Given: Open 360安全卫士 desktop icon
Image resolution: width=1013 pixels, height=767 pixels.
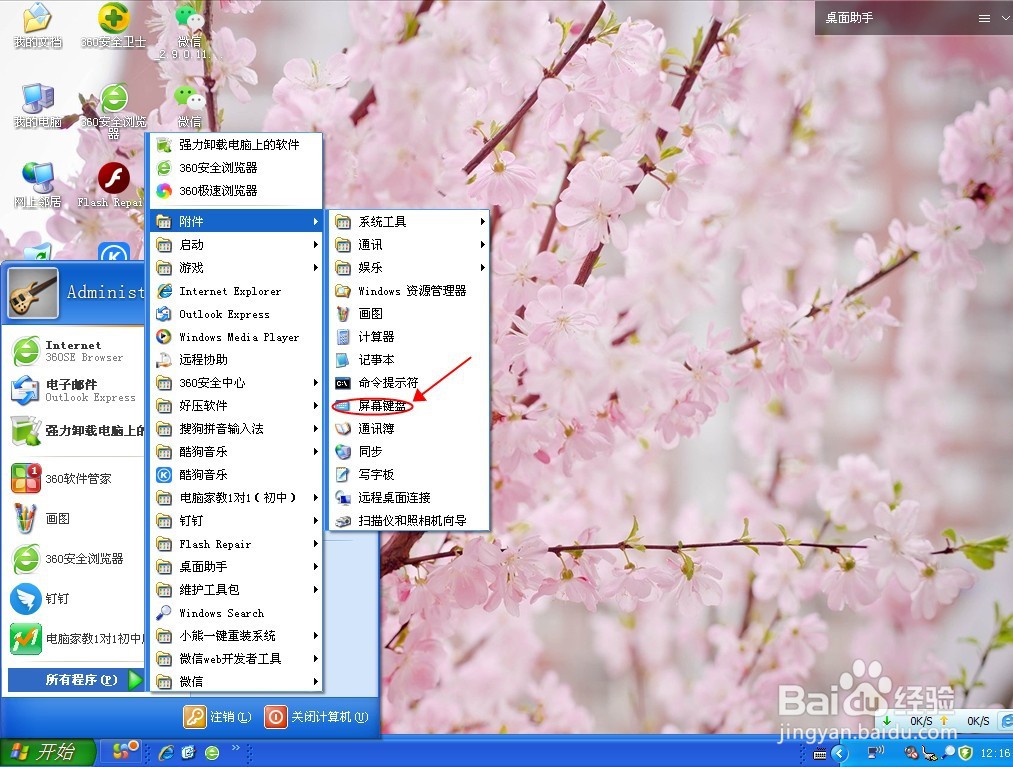Looking at the screenshot, I should (114, 26).
